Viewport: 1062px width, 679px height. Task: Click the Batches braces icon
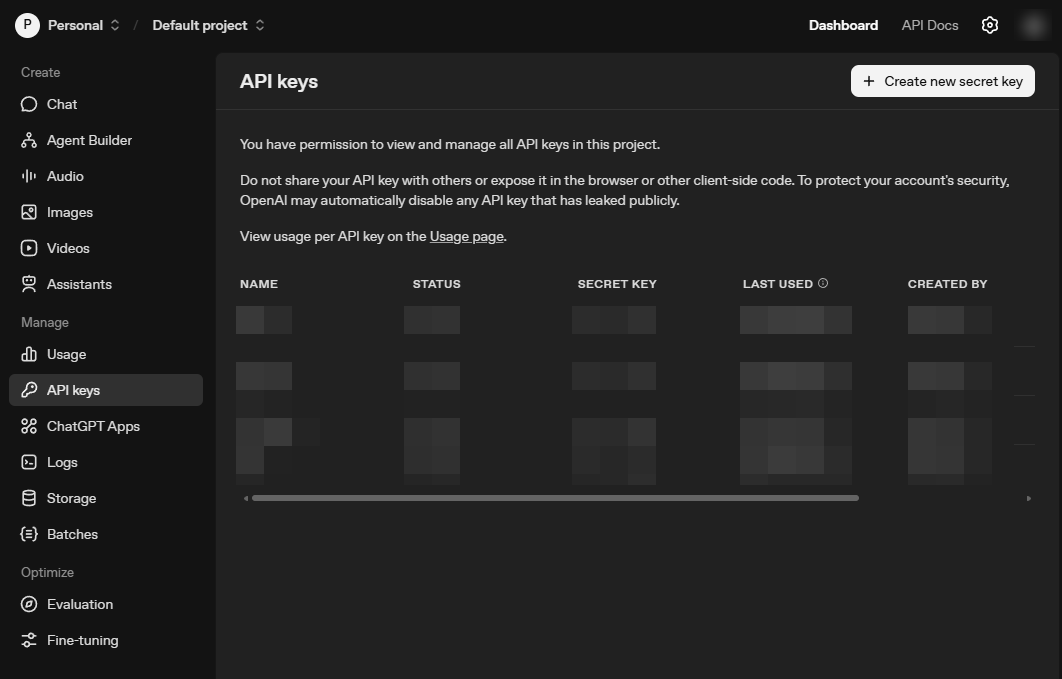pos(29,534)
